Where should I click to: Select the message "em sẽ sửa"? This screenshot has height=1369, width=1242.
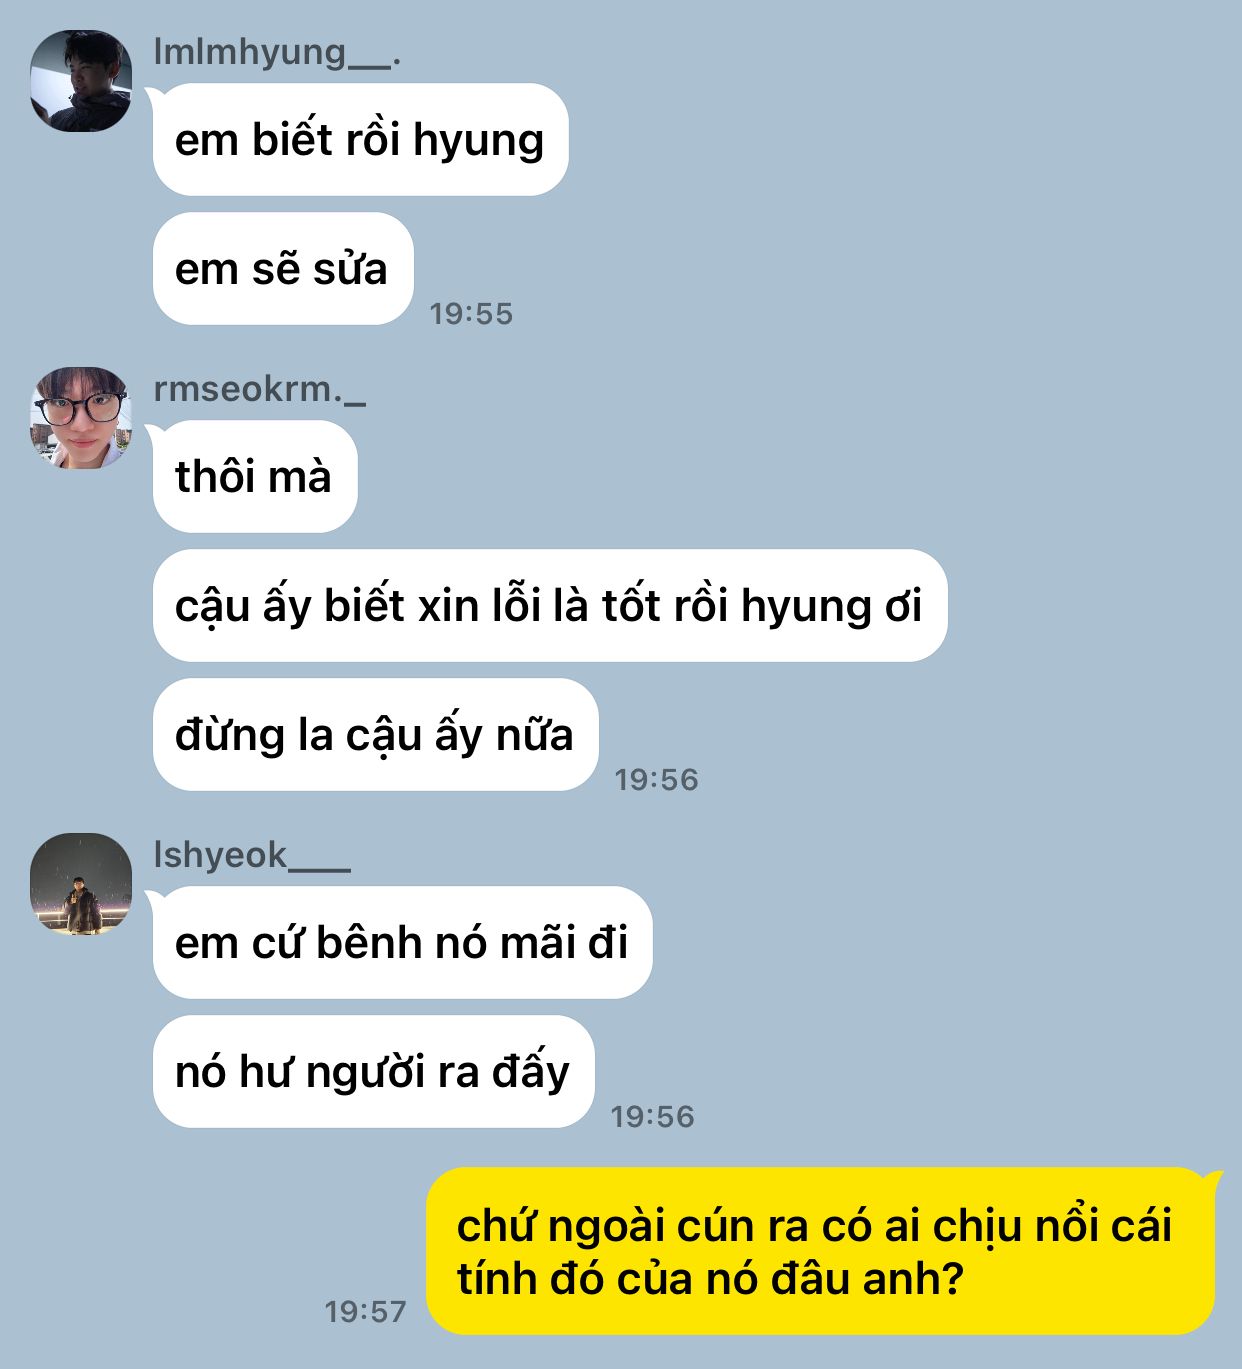point(283,269)
